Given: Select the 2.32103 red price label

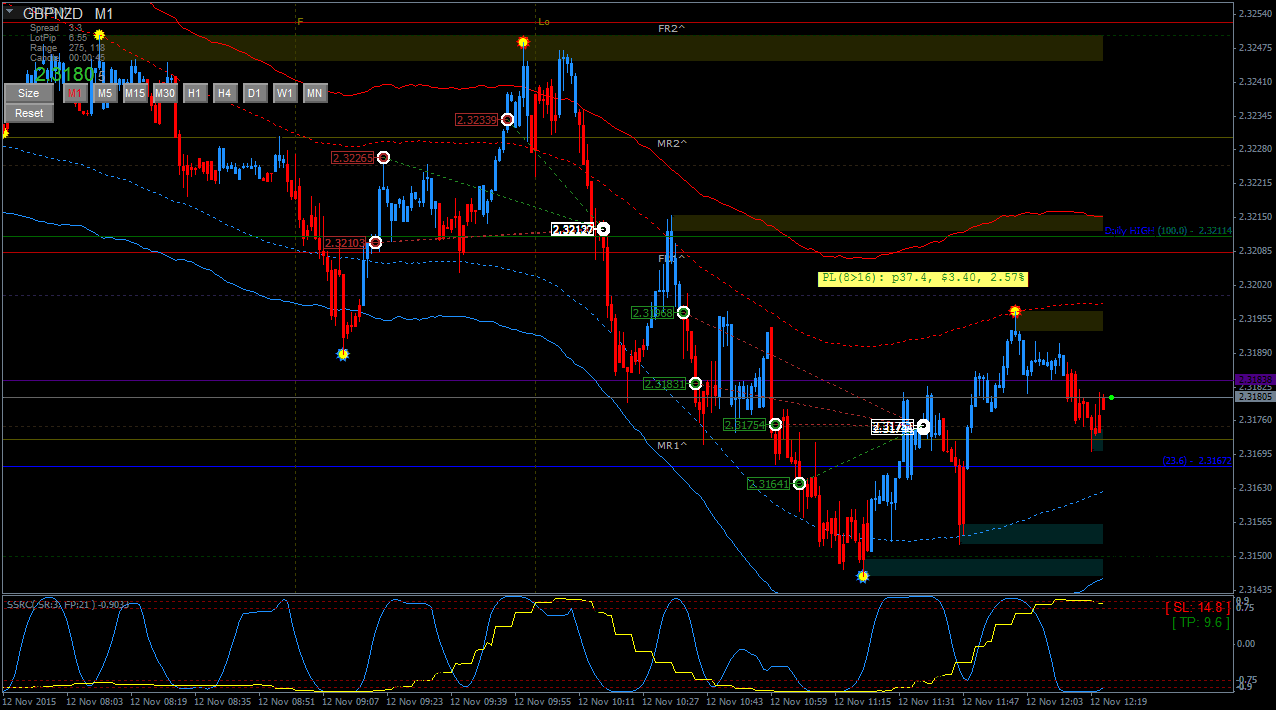Looking at the screenshot, I should click(x=344, y=243).
